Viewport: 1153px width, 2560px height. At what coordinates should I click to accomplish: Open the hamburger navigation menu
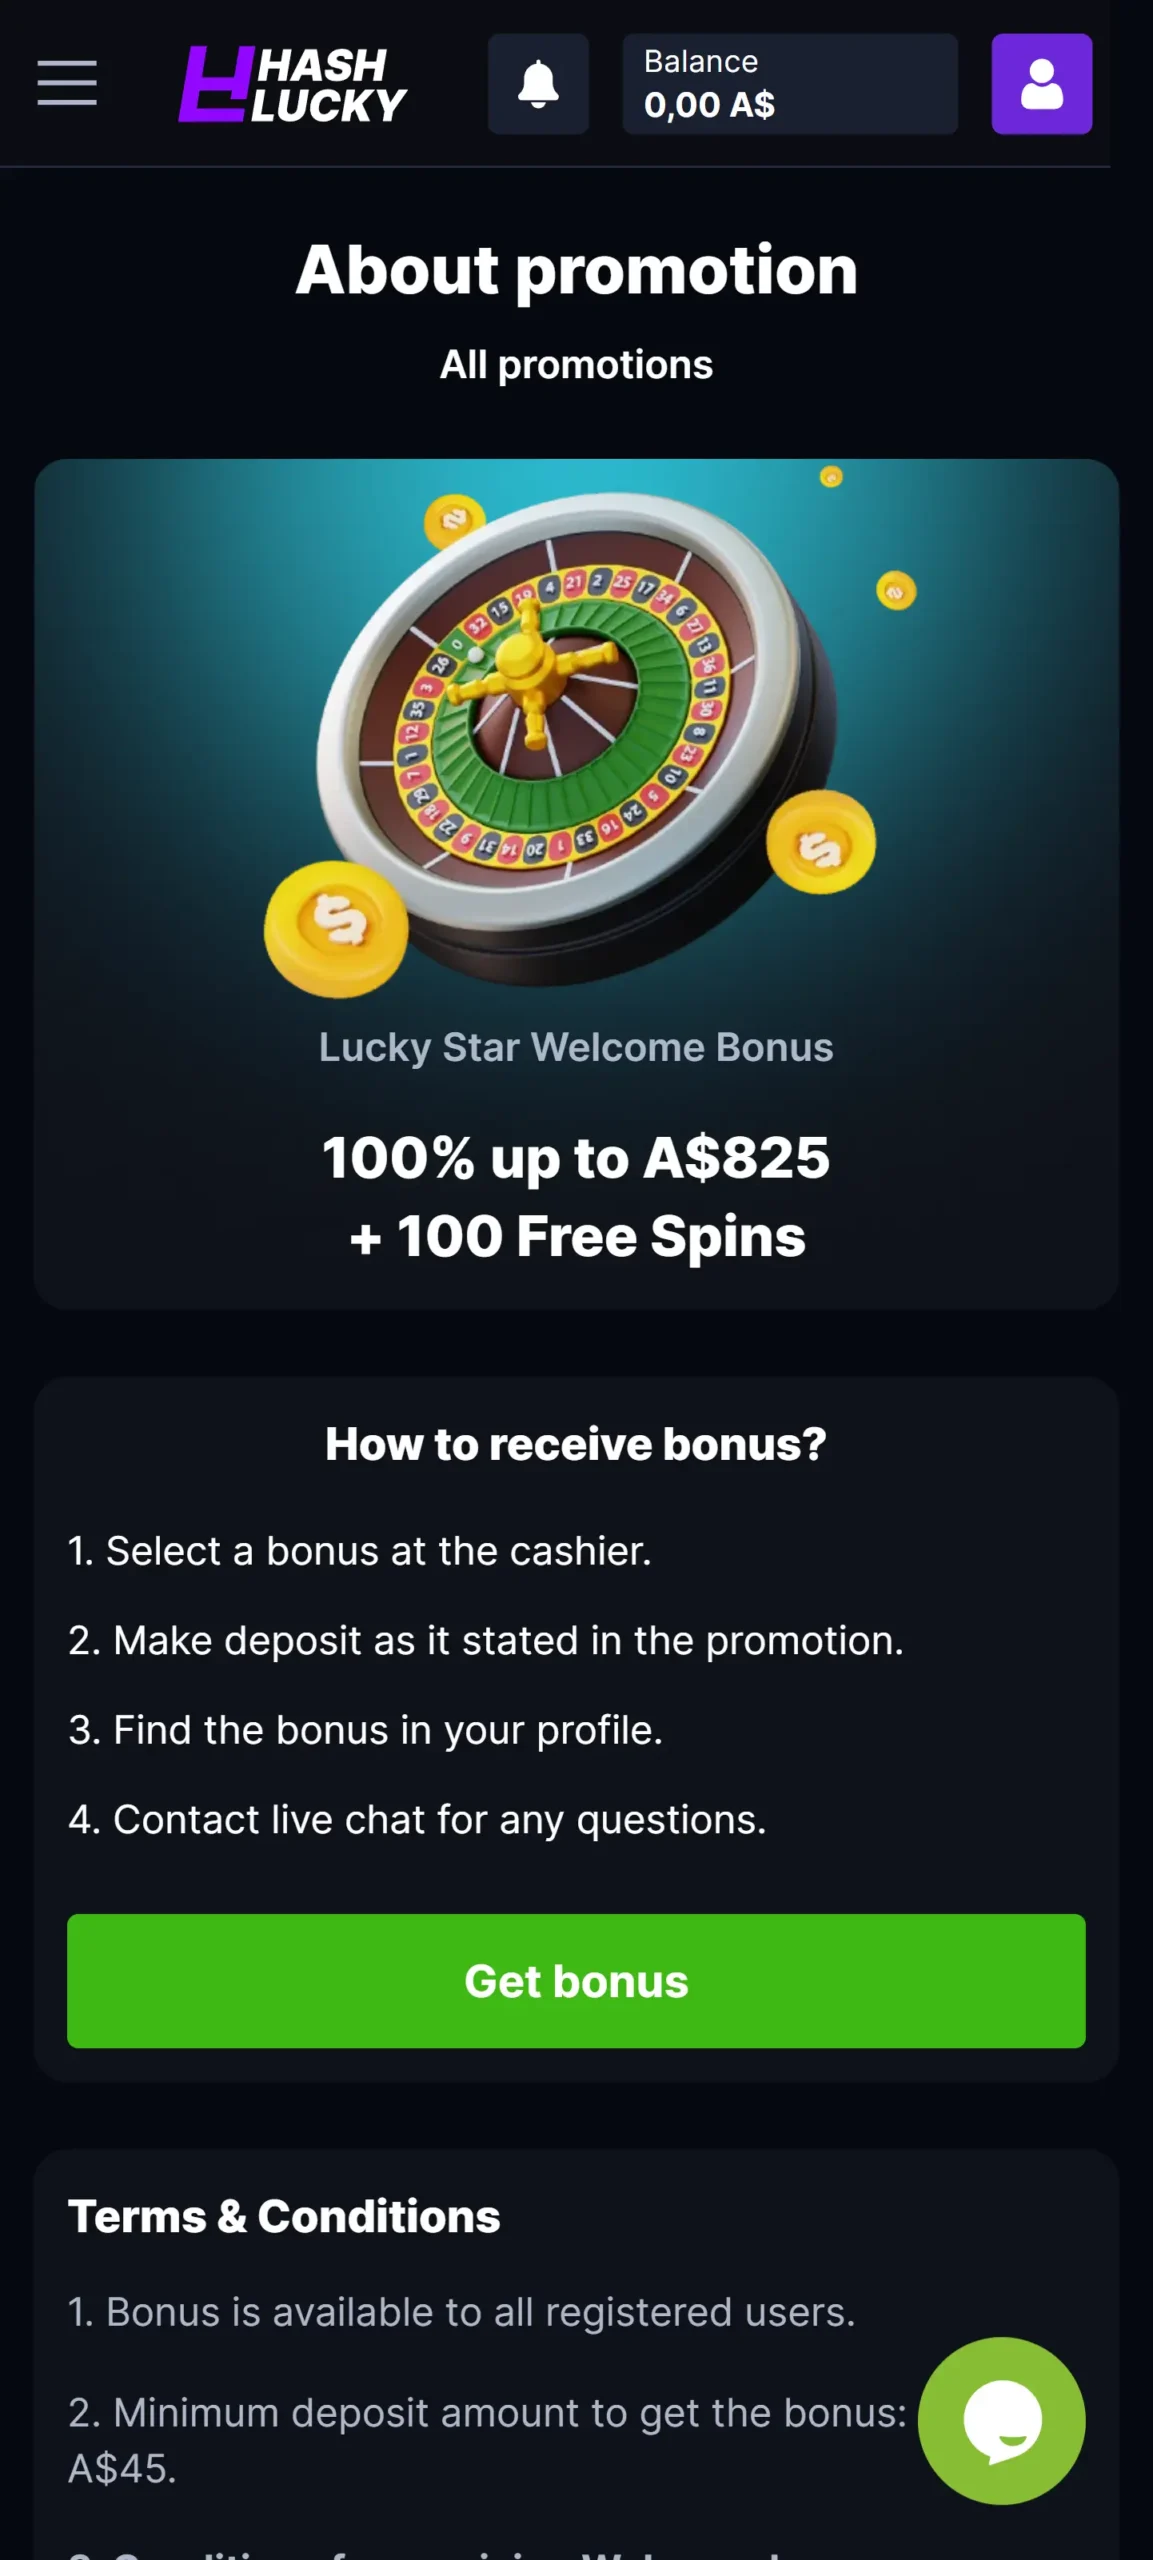click(x=67, y=83)
